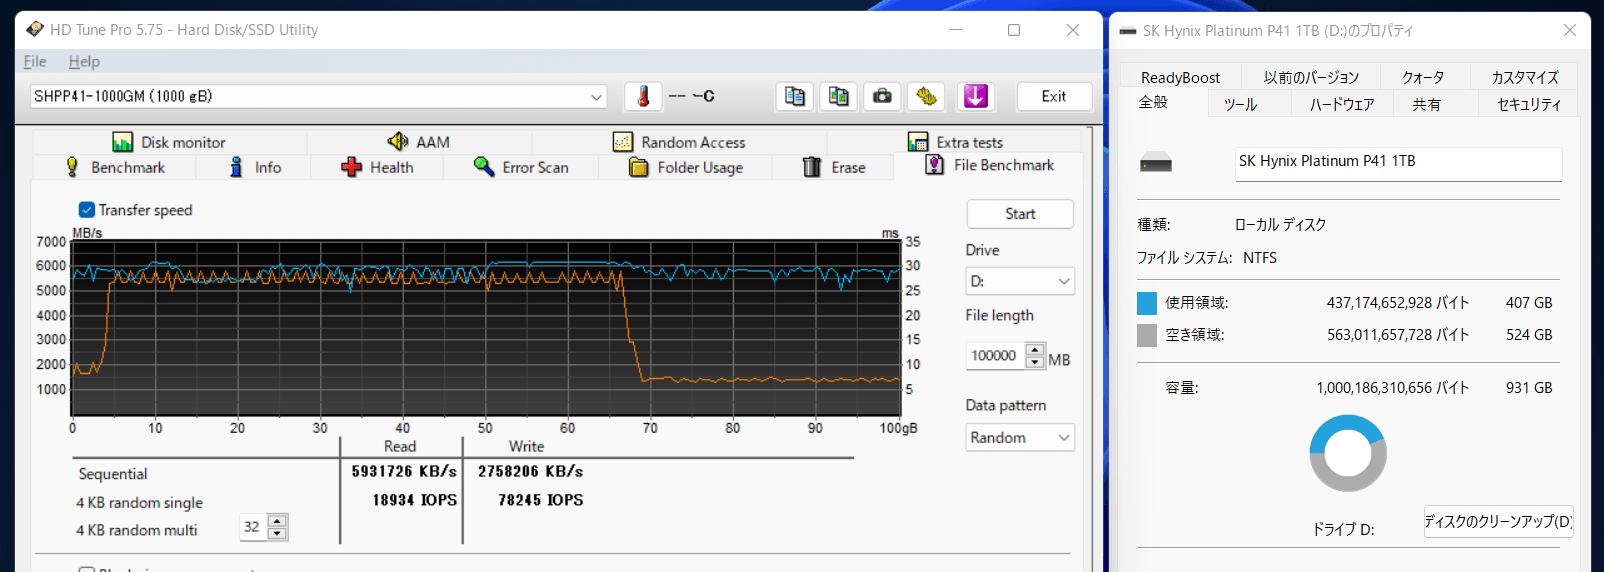This screenshot has height=572, width=1604.
Task: Open the クォータ tab
Action: 1423,77
